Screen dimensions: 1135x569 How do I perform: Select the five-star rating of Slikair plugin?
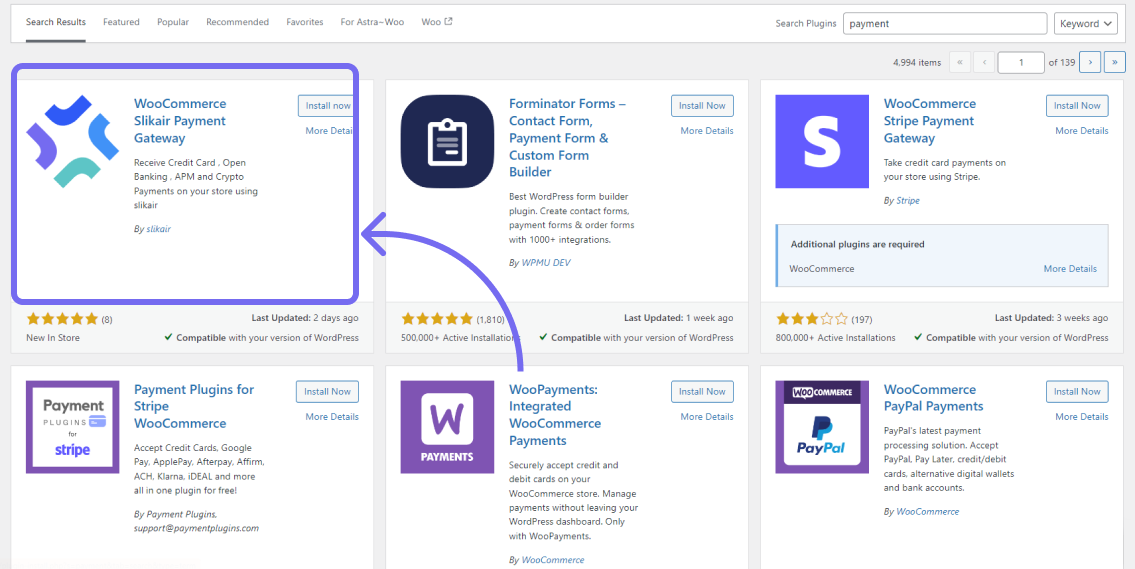tap(62, 319)
